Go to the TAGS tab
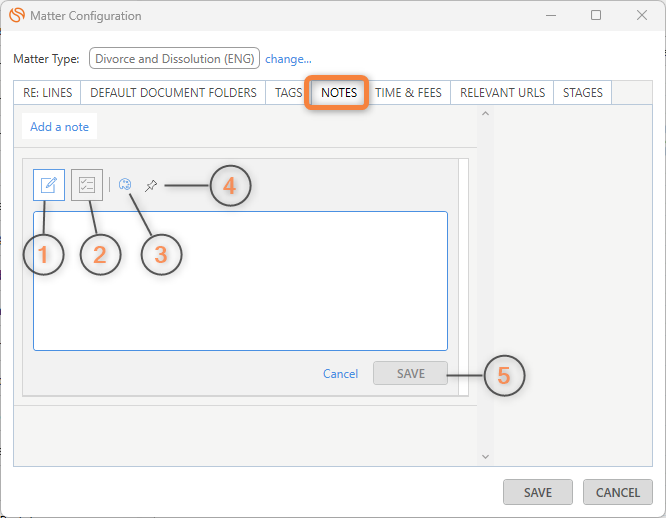 point(288,92)
